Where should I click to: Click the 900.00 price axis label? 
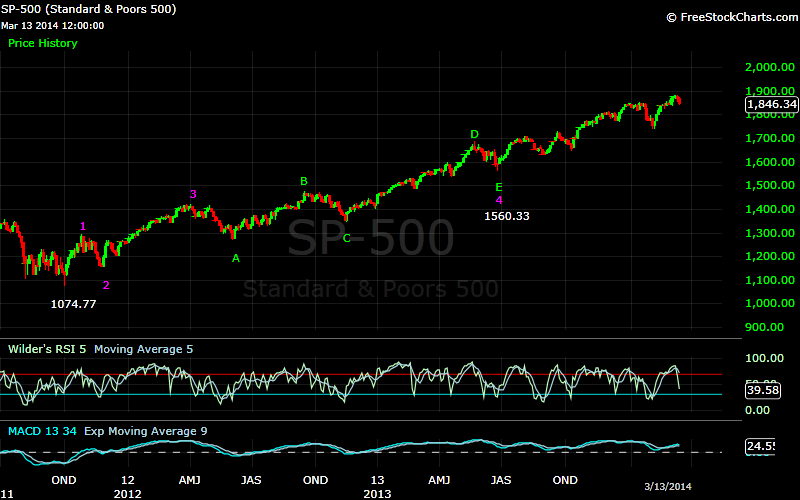coord(764,327)
